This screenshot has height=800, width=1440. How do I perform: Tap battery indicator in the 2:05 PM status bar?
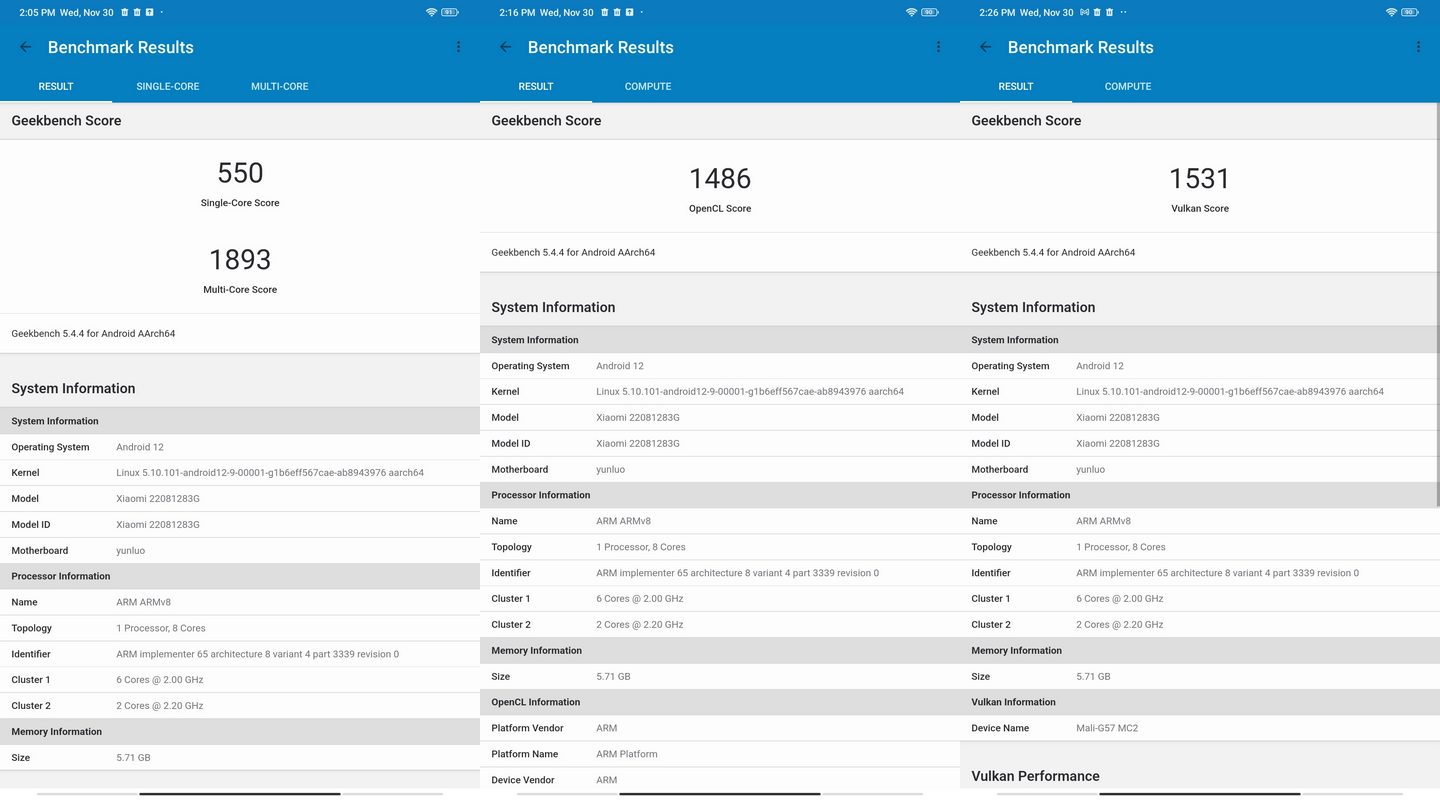point(450,12)
